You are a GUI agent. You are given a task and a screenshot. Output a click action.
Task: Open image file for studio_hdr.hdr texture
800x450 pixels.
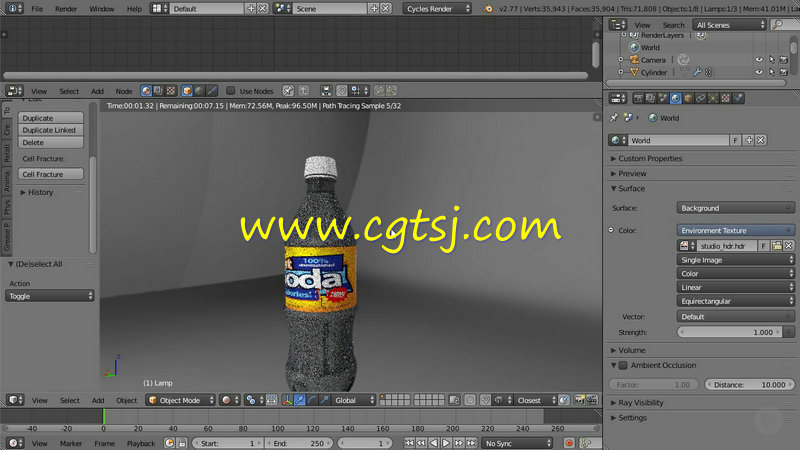[777, 246]
